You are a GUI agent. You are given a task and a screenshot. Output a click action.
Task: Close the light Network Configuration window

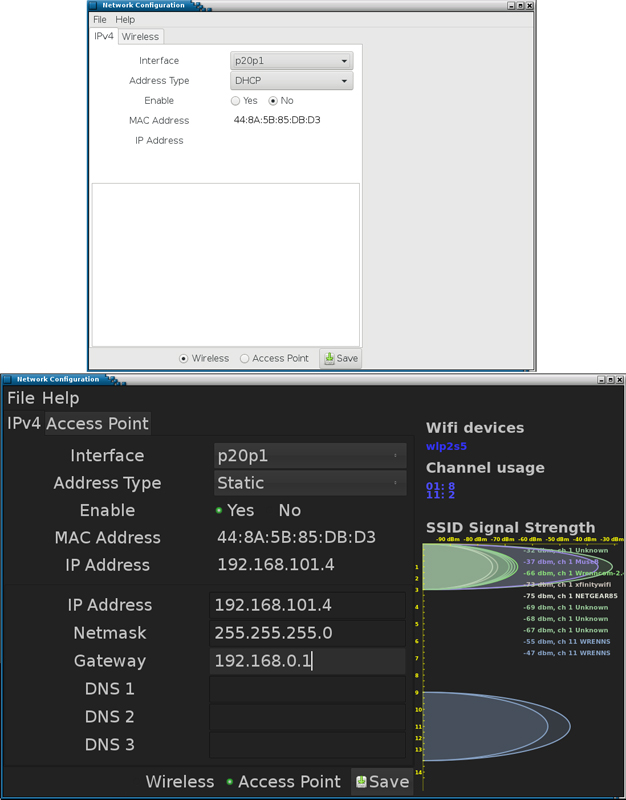[530, 6]
